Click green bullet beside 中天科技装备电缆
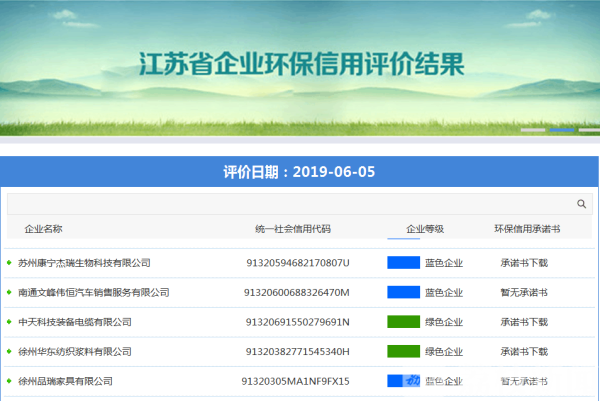Image resolution: width=600 pixels, height=401 pixels. click(x=9, y=322)
